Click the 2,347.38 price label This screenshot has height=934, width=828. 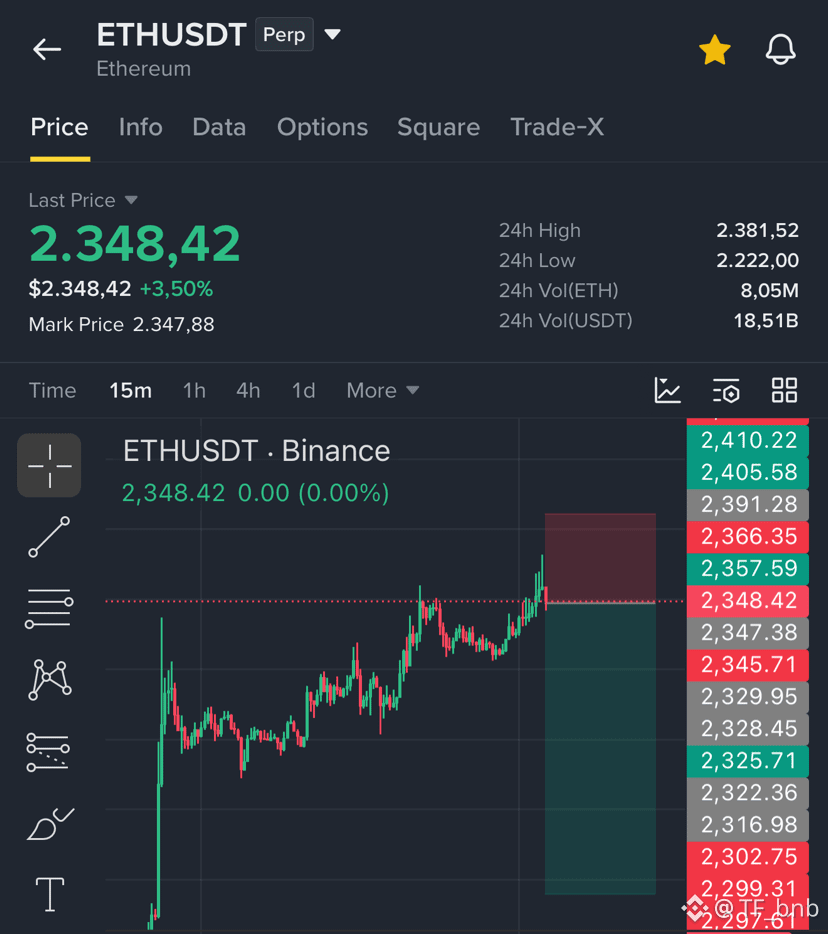click(x=748, y=633)
